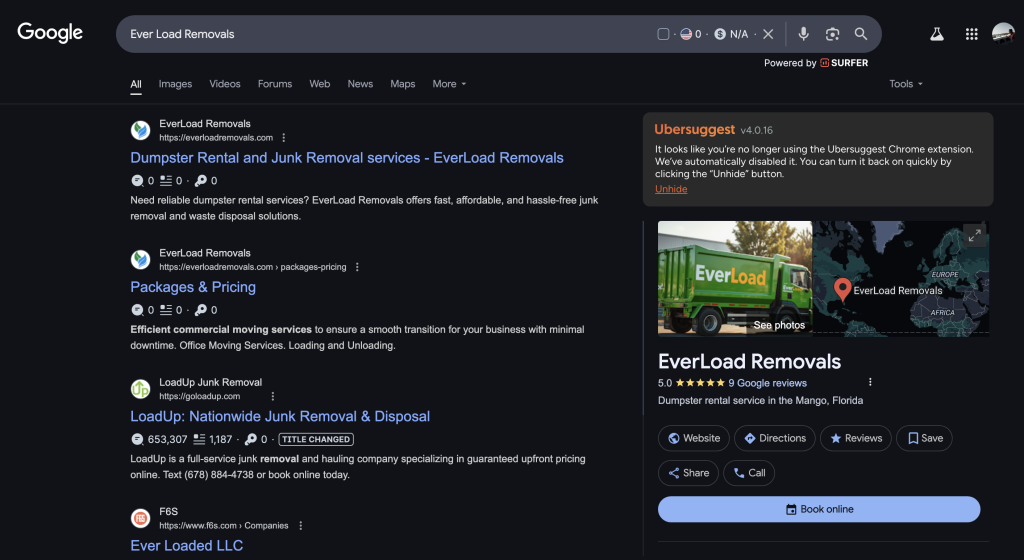The image size is (1024, 560).
Task: Open the Ever Loaded LLC result
Action: point(186,546)
